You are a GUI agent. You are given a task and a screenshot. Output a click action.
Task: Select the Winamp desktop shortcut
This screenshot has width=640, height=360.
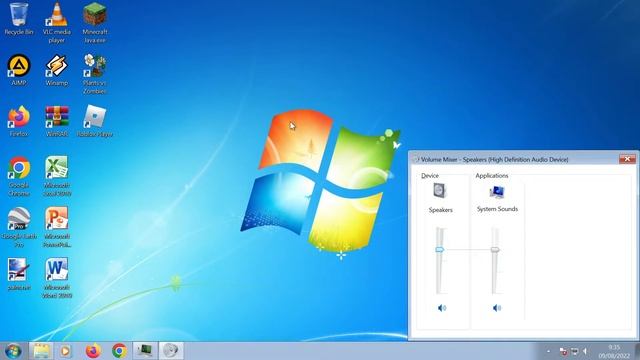[57, 69]
